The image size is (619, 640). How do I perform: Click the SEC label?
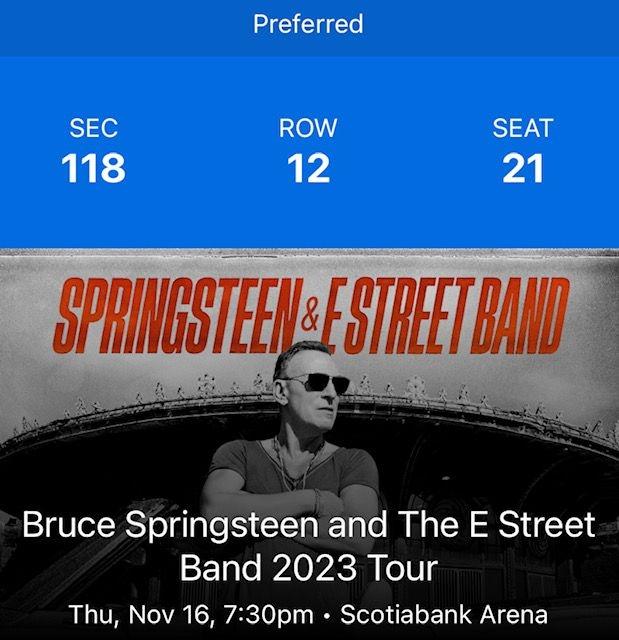click(93, 128)
